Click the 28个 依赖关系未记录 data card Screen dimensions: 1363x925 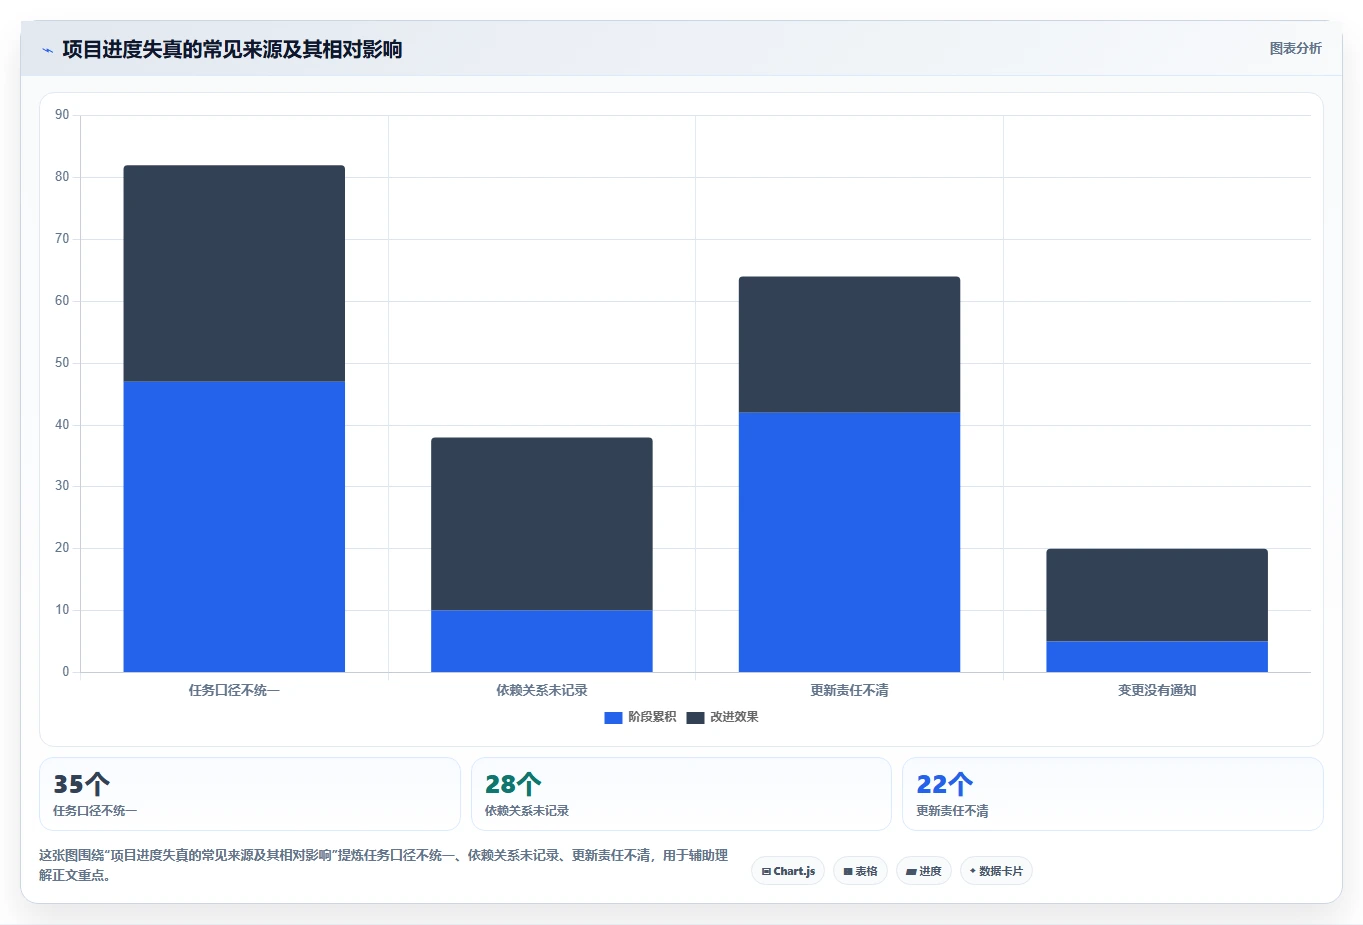click(x=681, y=794)
